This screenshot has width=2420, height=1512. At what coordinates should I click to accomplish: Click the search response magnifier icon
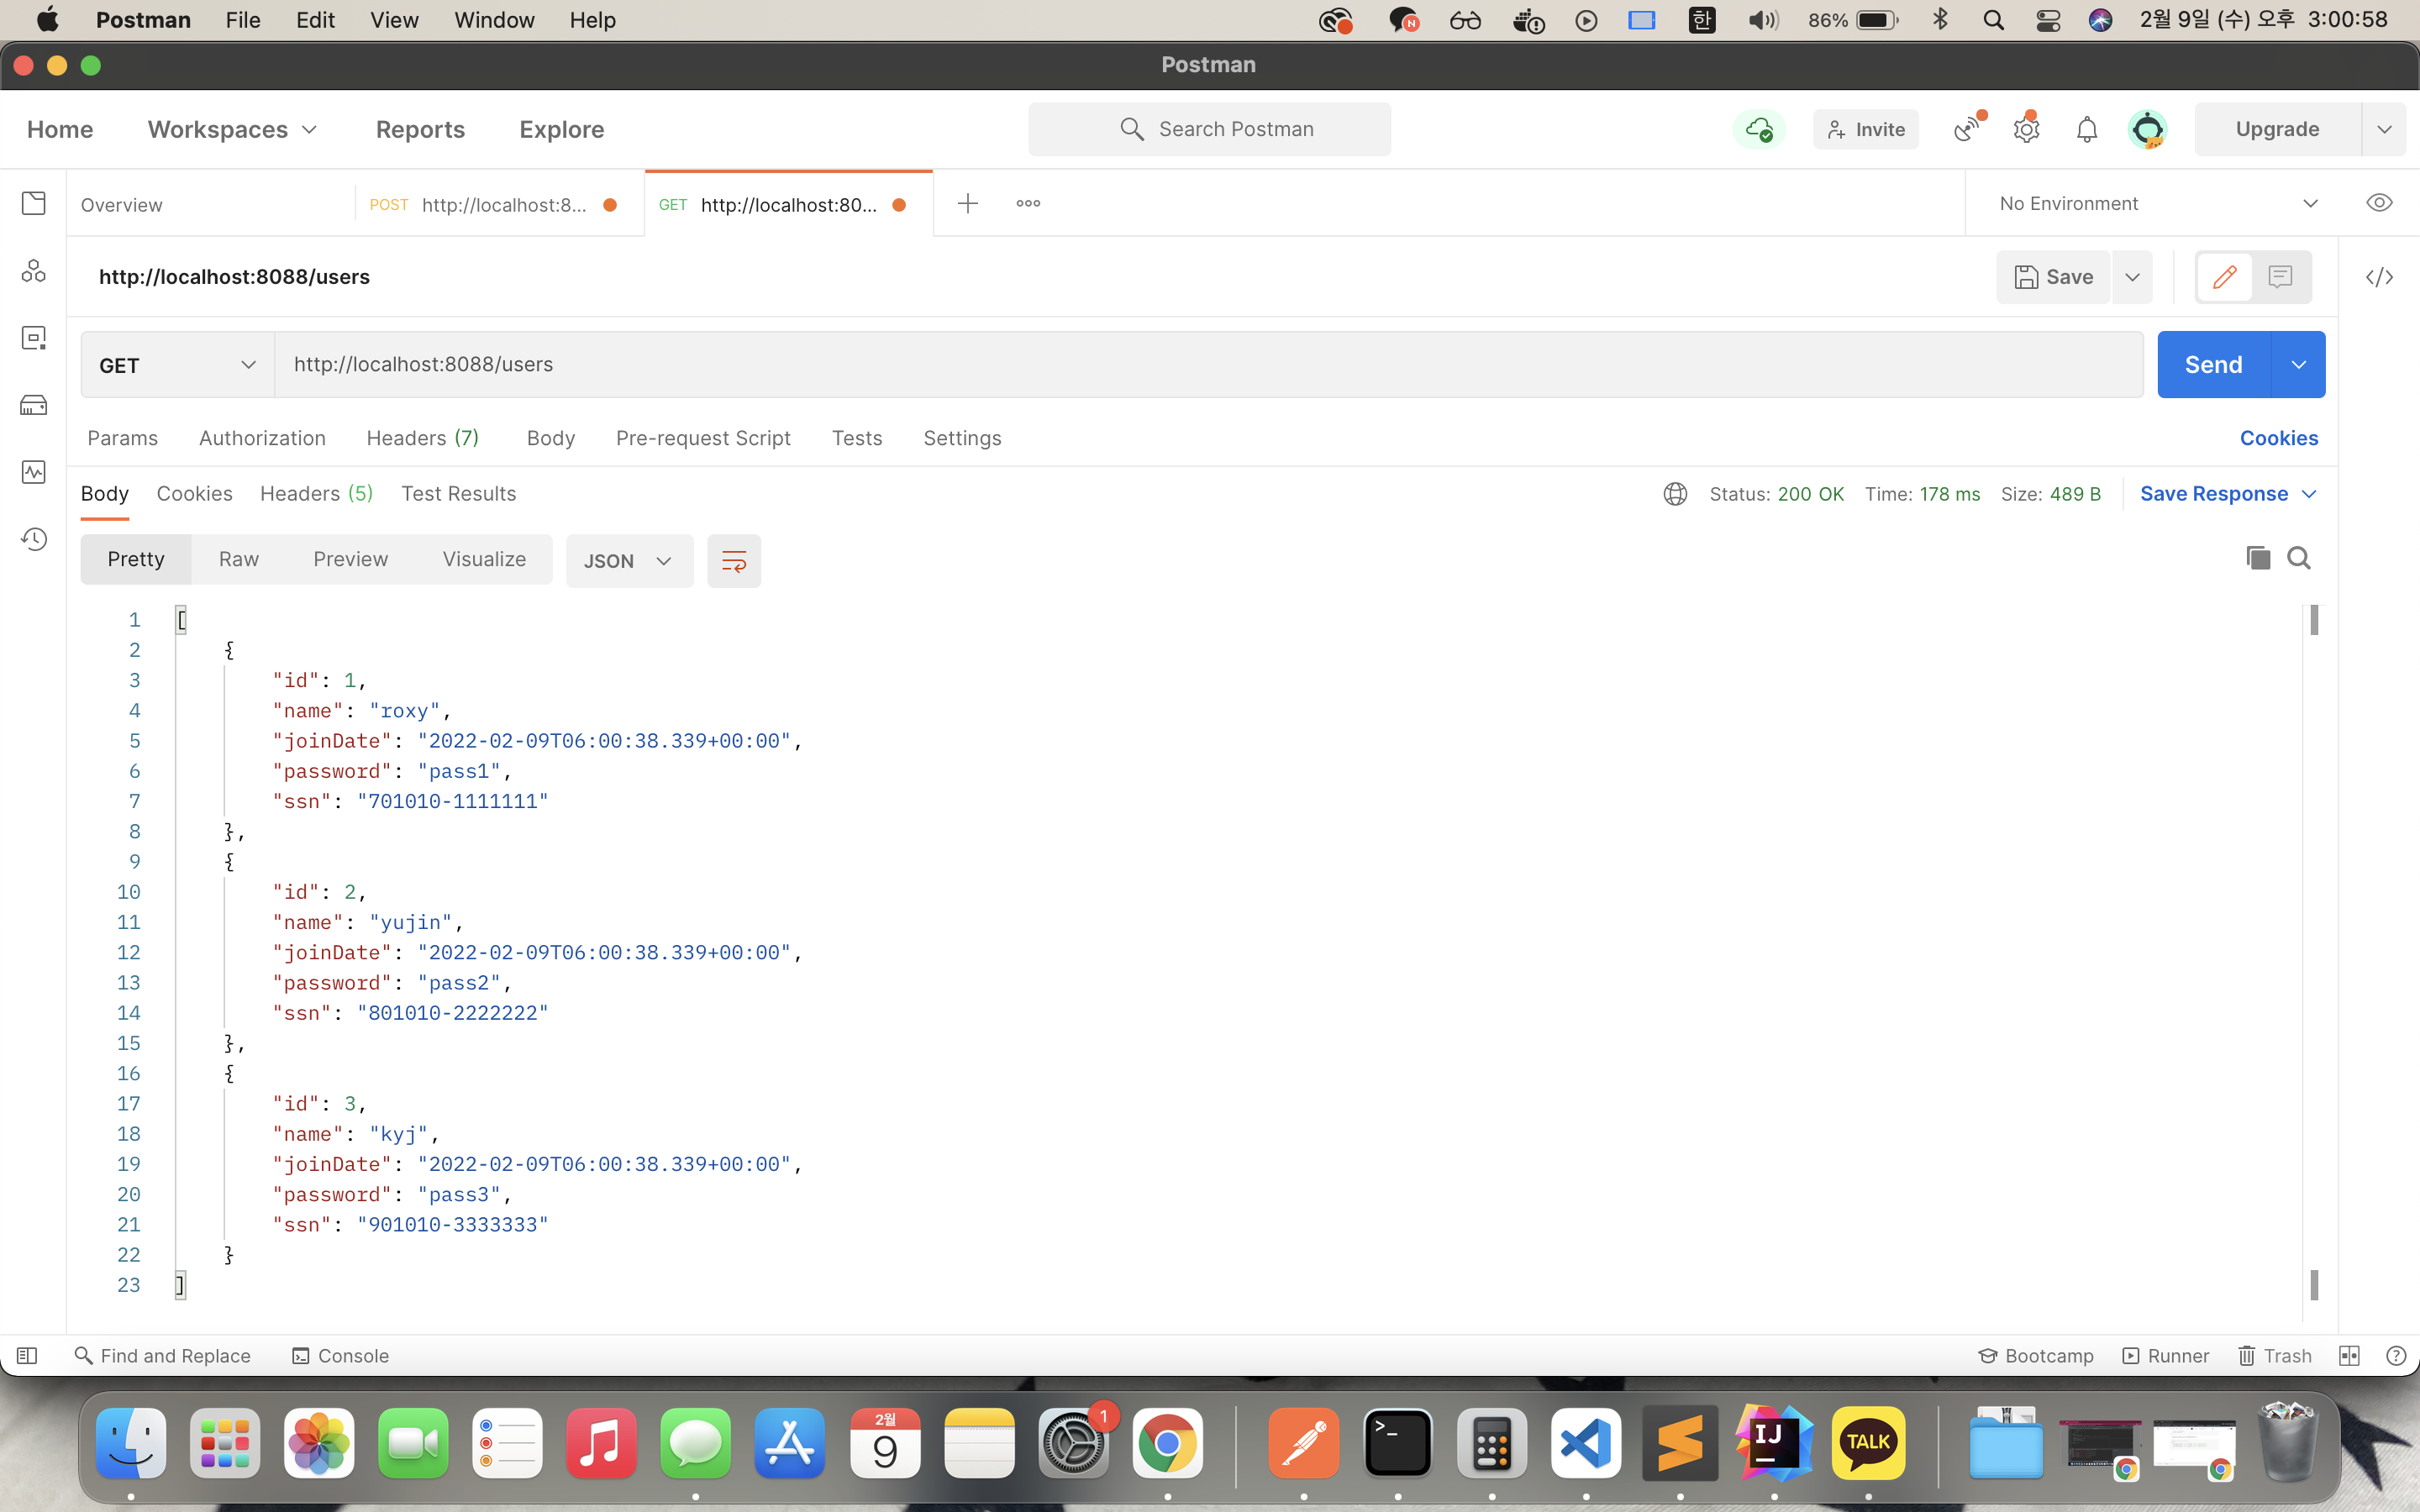(x=2299, y=558)
